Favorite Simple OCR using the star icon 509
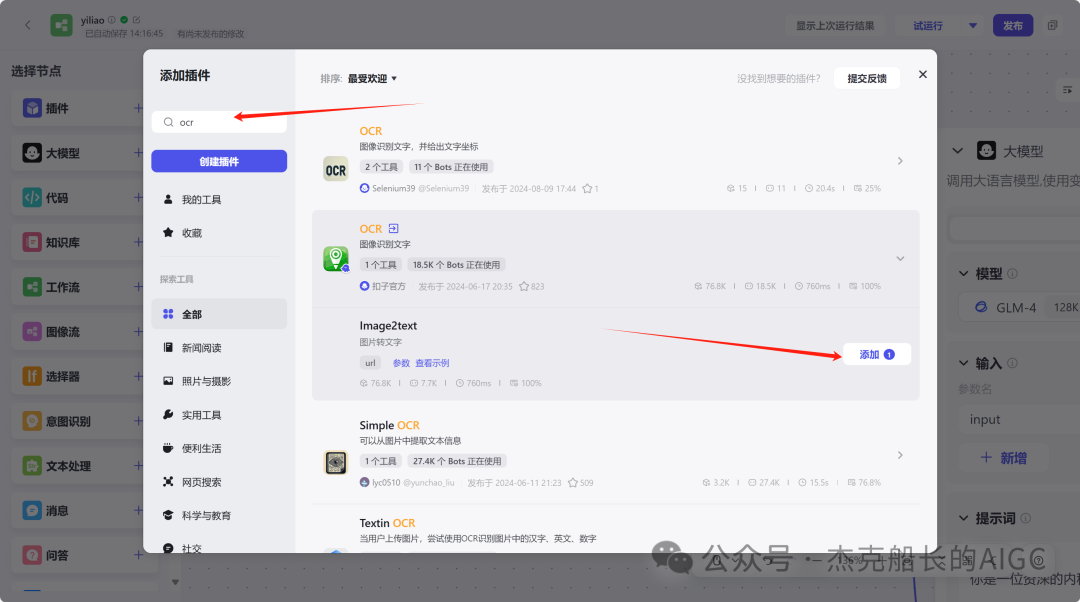This screenshot has width=1080, height=602. pos(572,483)
